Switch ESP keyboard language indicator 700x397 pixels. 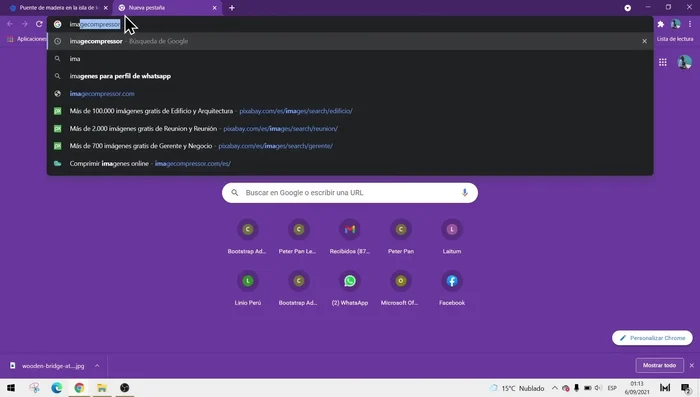(612, 388)
